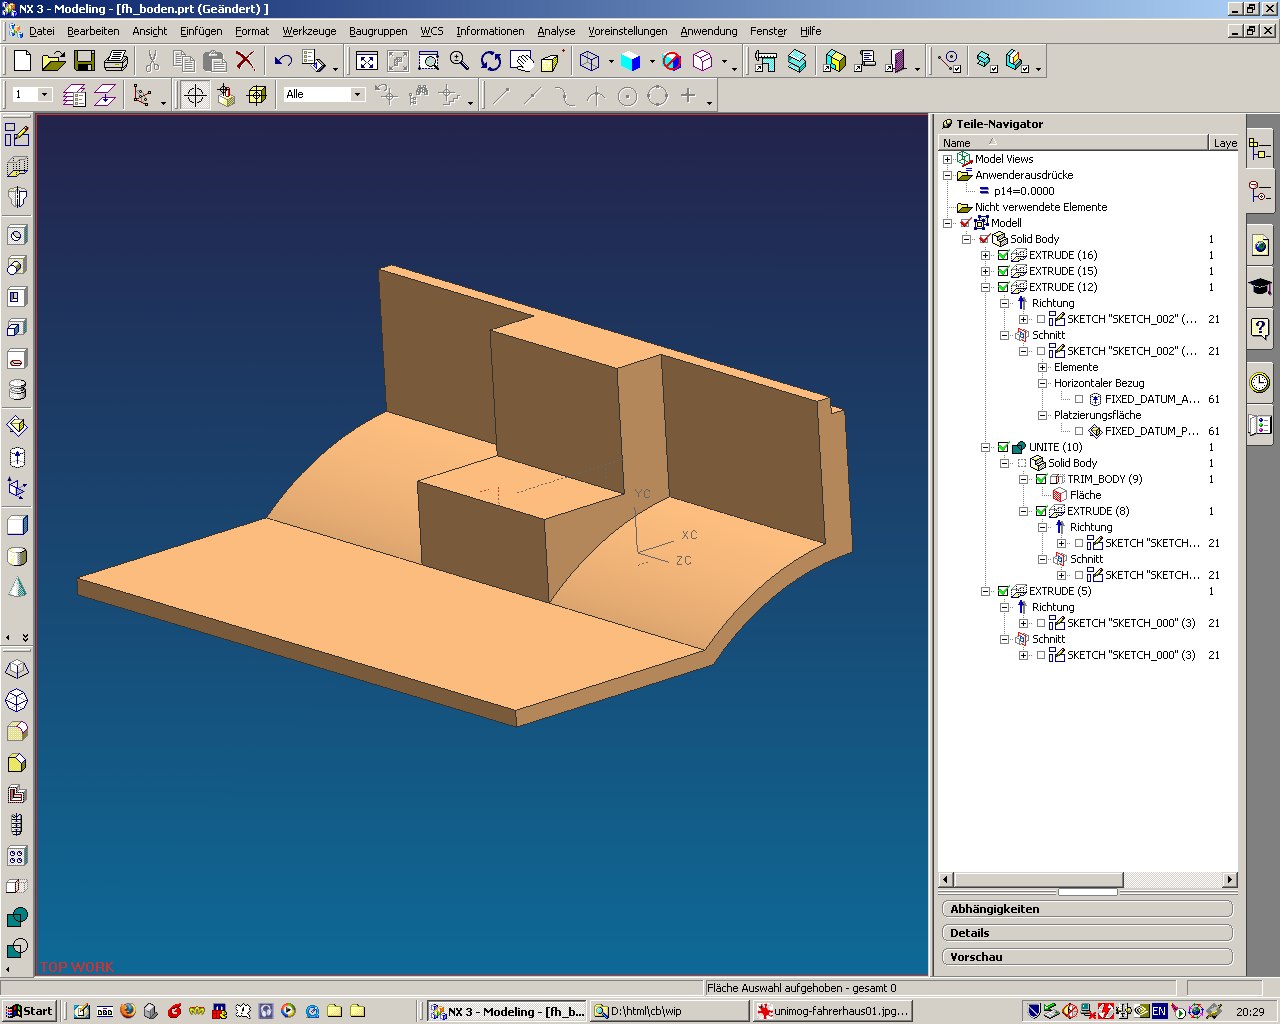Click the Vorschau panel bar
The image size is (1280, 1024).
coord(1086,957)
